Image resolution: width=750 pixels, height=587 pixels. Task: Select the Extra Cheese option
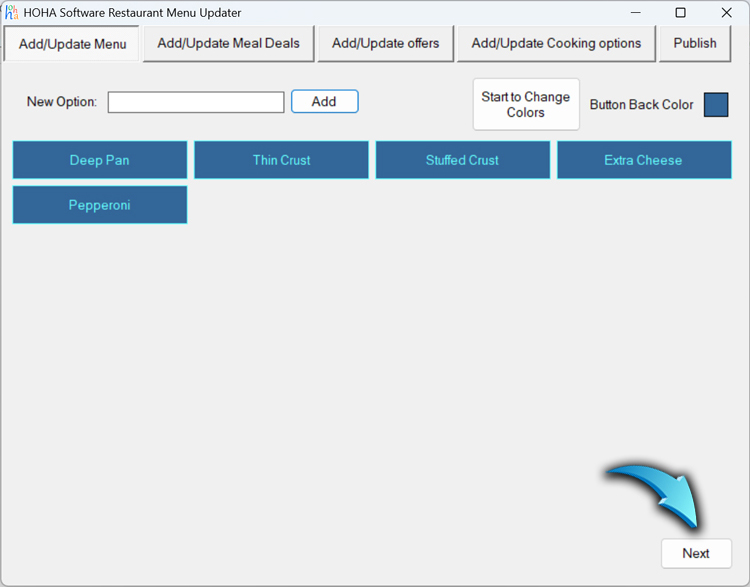(x=643, y=160)
